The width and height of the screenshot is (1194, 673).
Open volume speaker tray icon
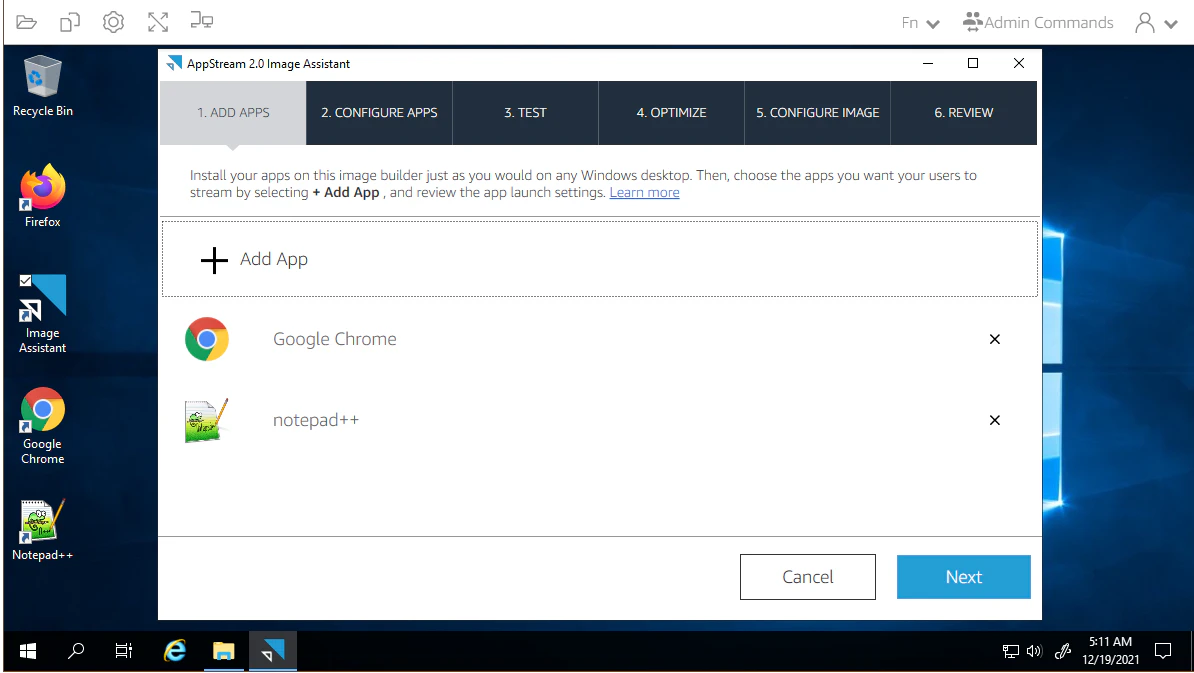1034,651
